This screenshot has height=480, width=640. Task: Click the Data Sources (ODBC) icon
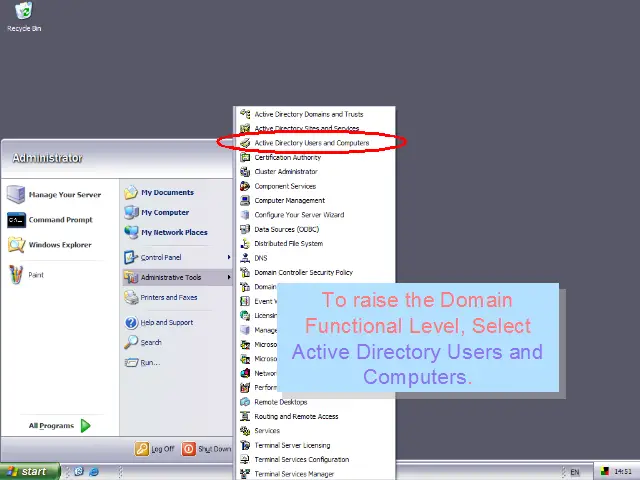point(245,229)
